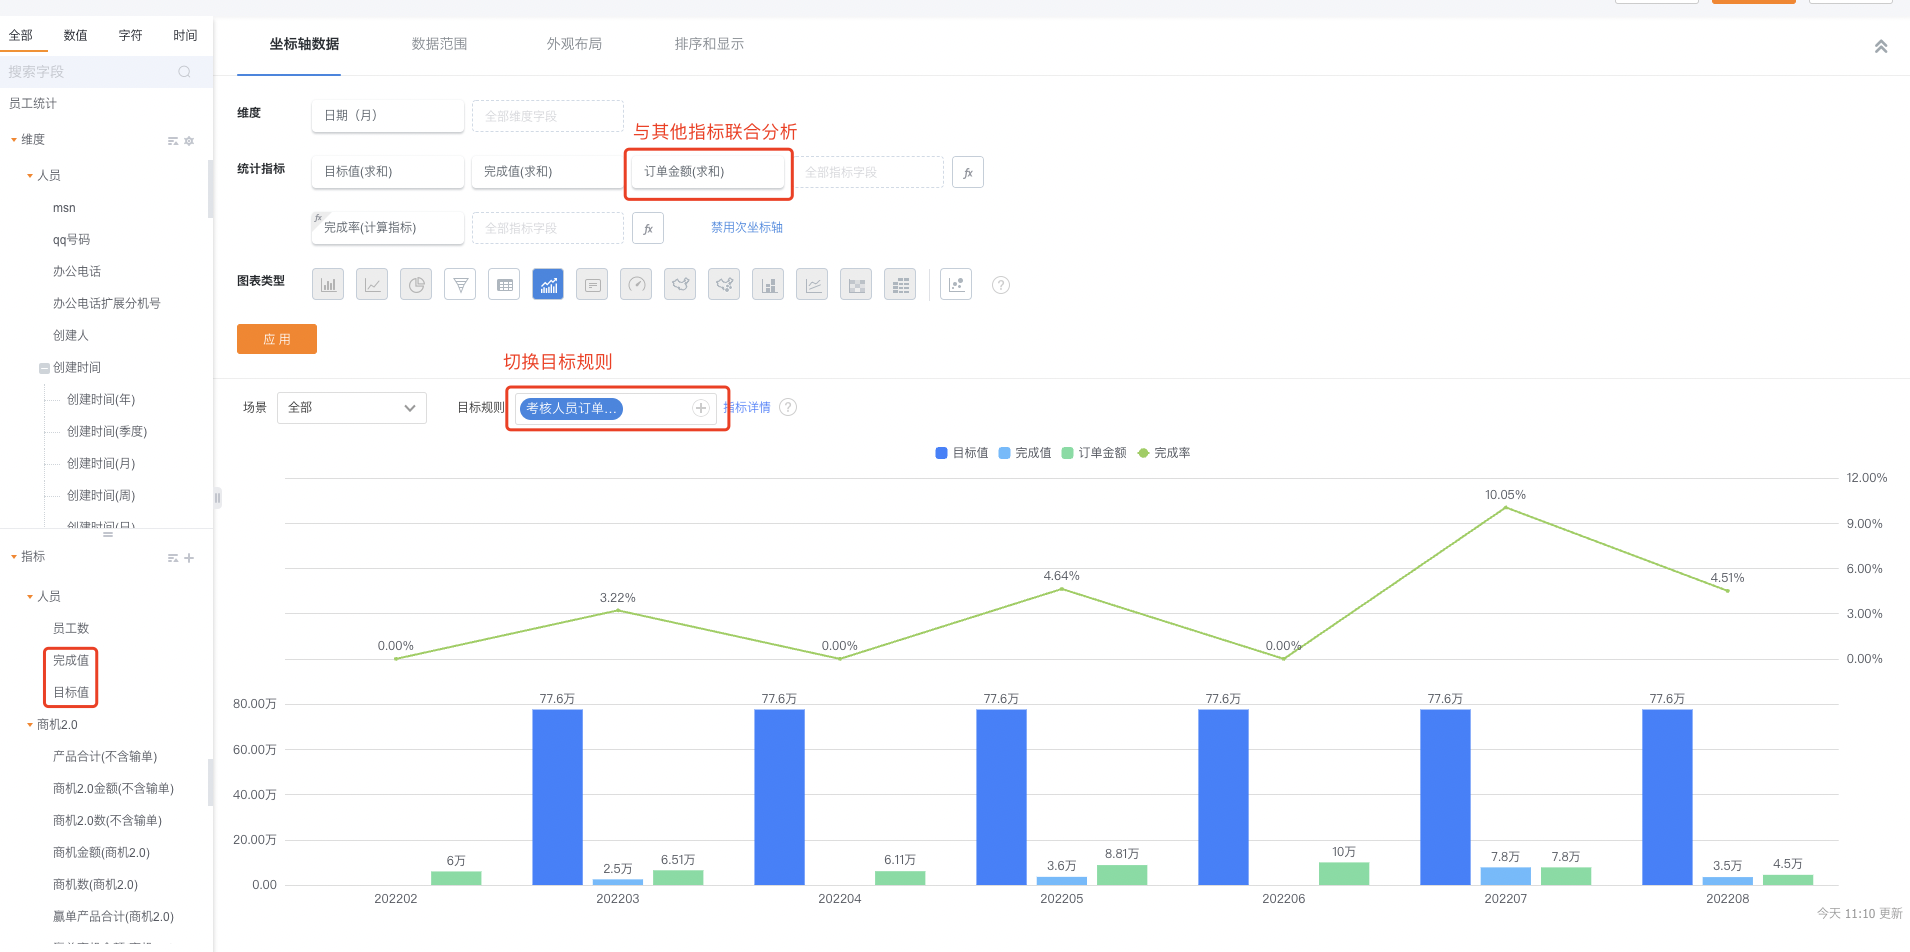The image size is (1910, 952).
Task: Click the 订单金额(求和) metric chip
Action: (x=708, y=172)
